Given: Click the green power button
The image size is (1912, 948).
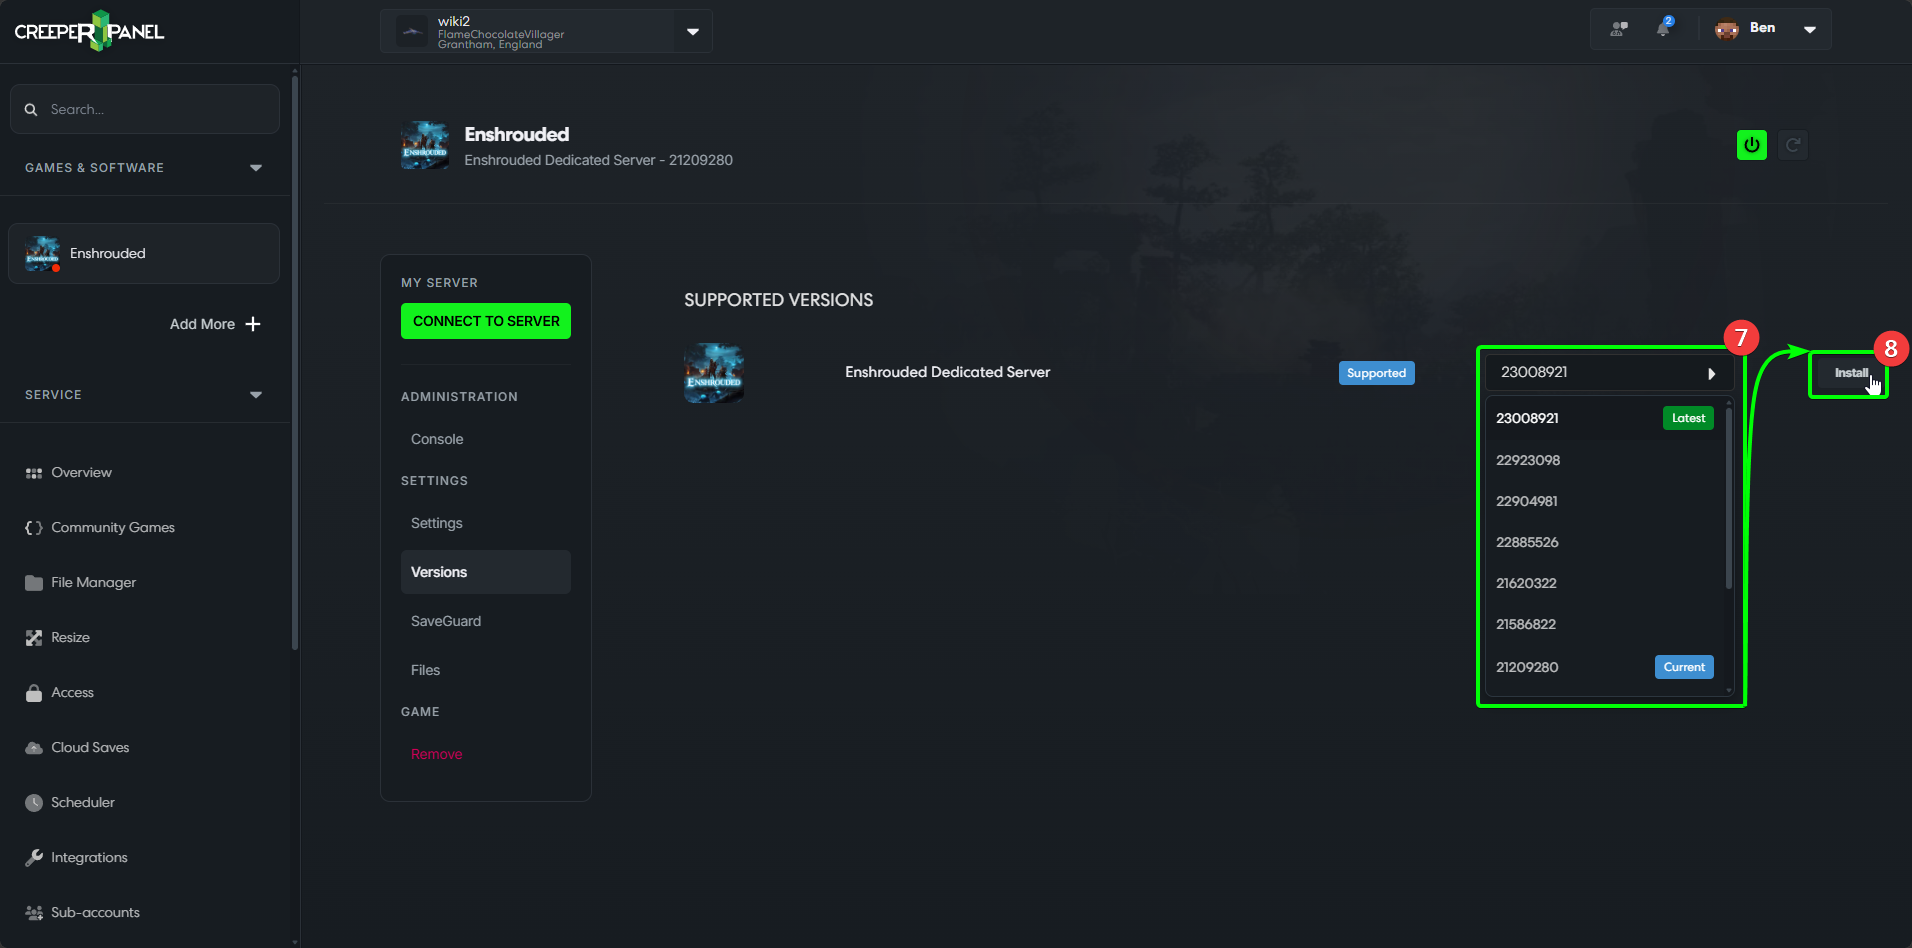Looking at the screenshot, I should point(1752,145).
